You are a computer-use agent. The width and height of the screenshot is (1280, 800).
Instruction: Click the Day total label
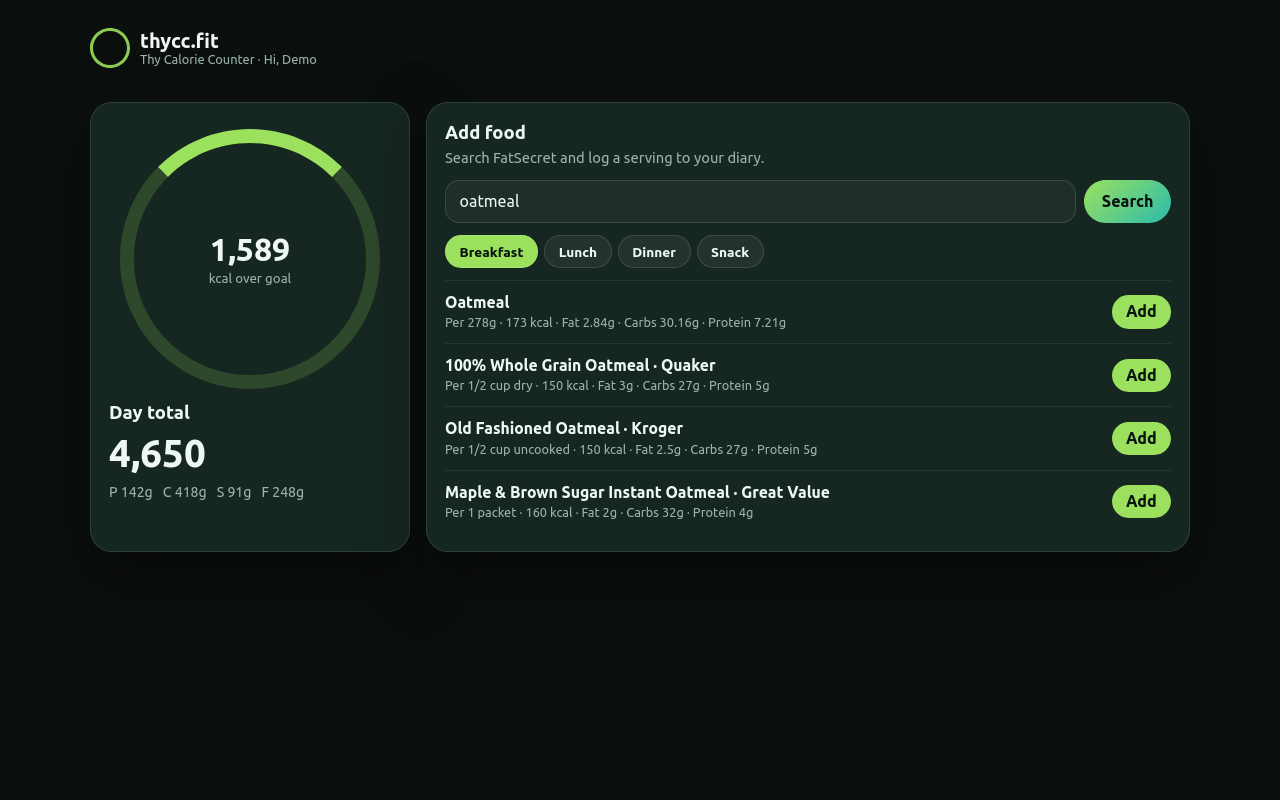(x=149, y=412)
